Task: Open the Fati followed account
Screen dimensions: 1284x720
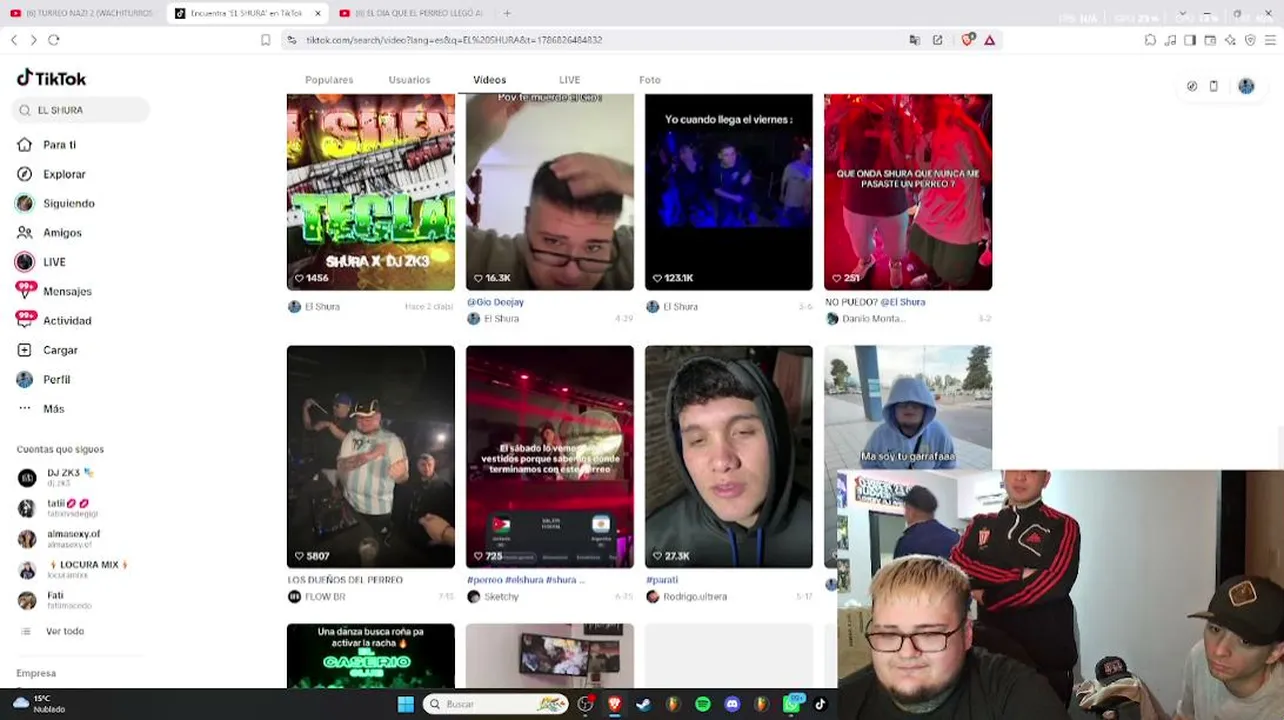Action: [55, 600]
